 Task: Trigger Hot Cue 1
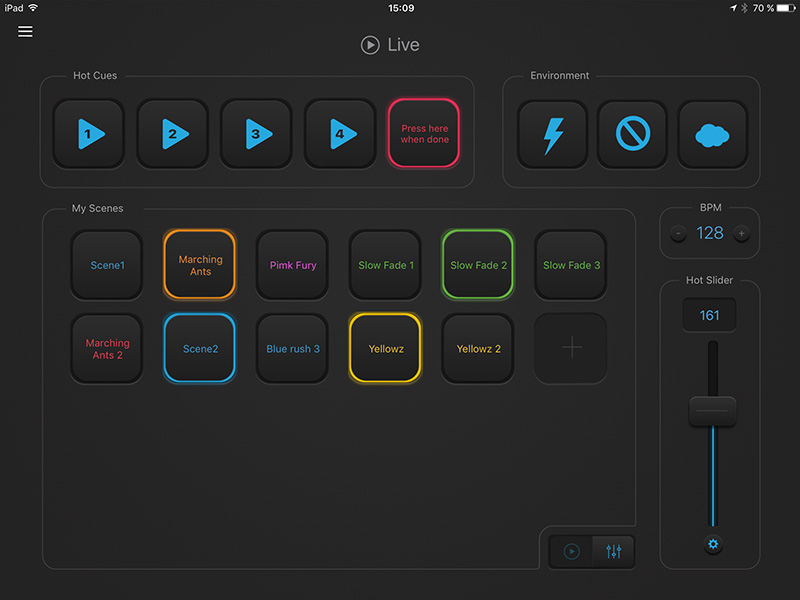pyautogui.click(x=91, y=134)
